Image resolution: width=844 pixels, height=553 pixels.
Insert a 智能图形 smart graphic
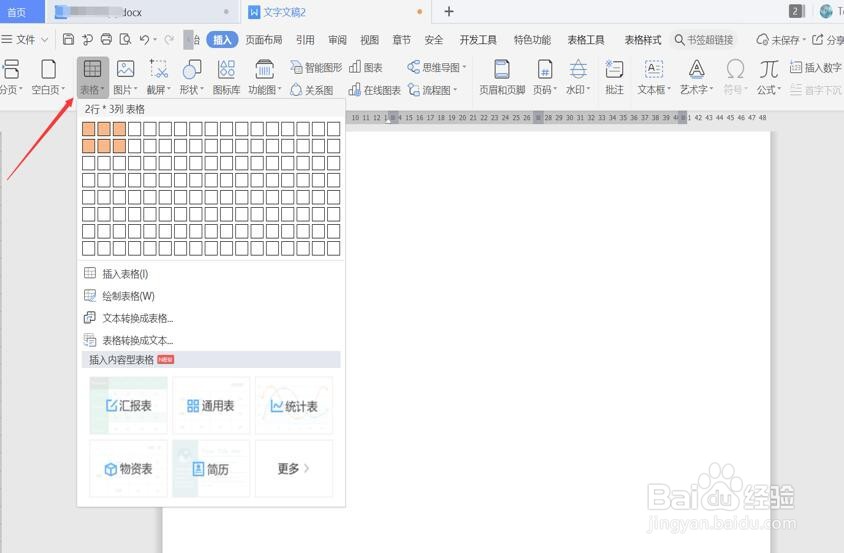[x=316, y=67]
